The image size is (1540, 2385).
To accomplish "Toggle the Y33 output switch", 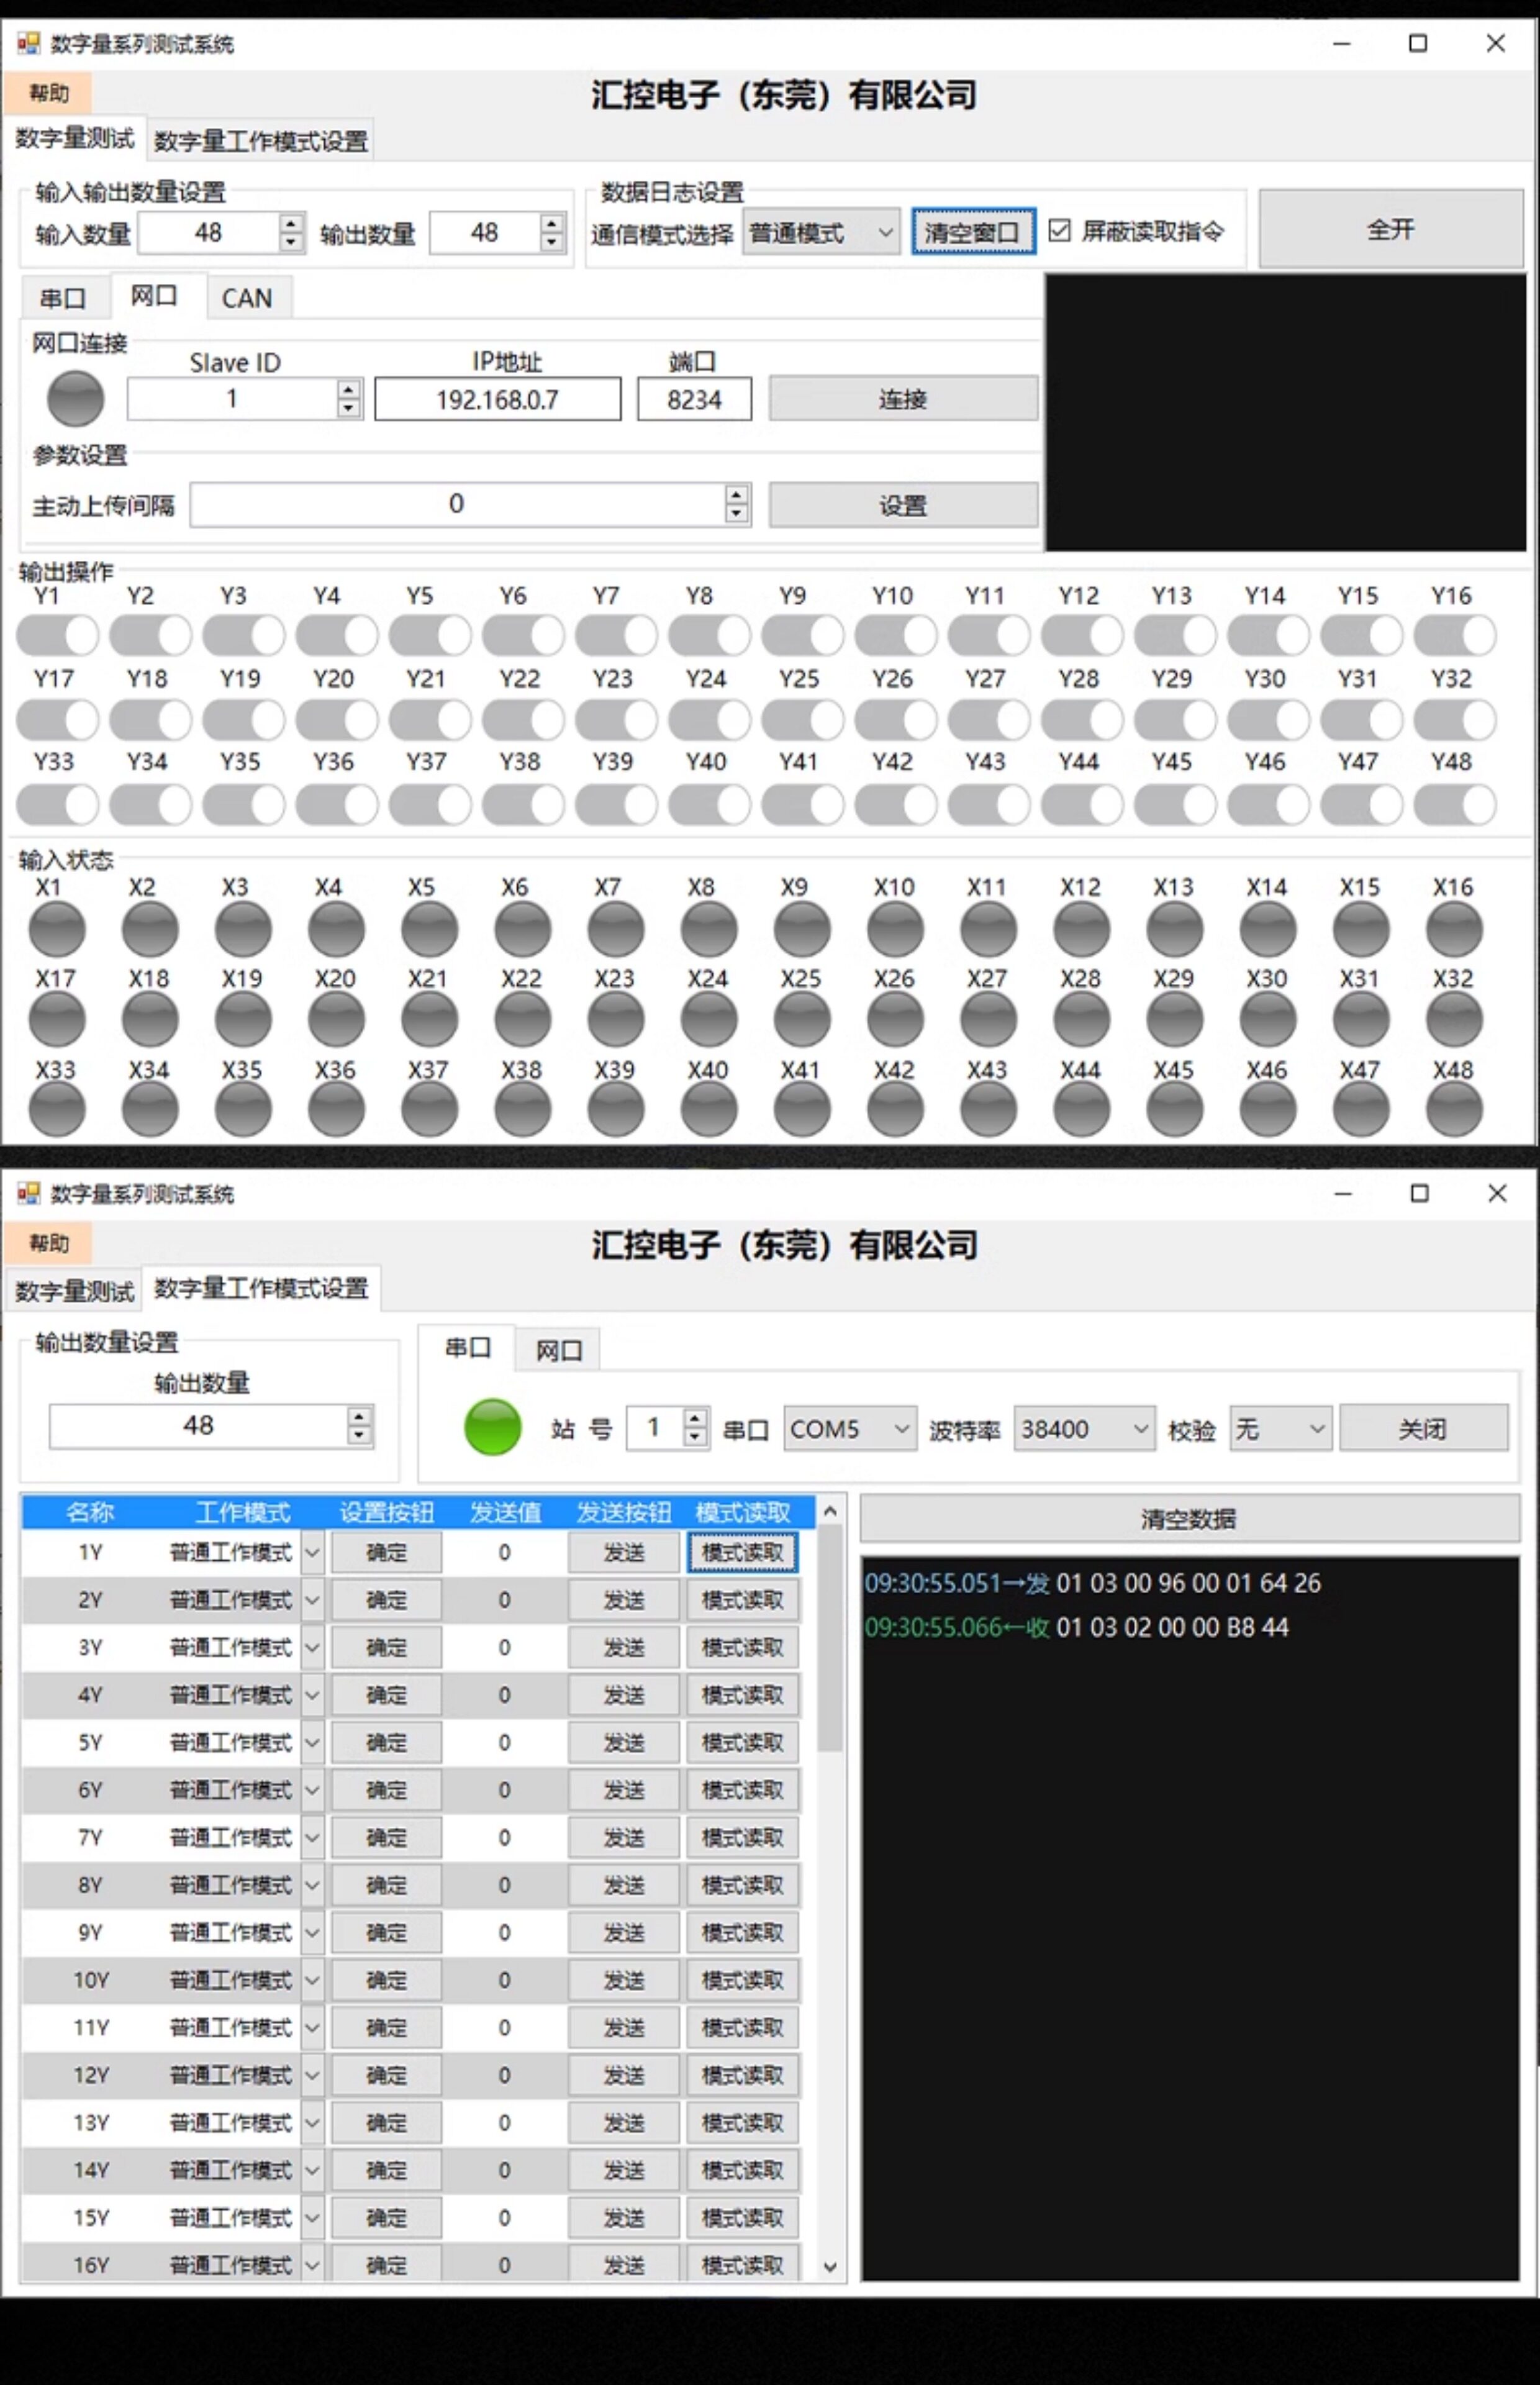I will [x=57, y=804].
